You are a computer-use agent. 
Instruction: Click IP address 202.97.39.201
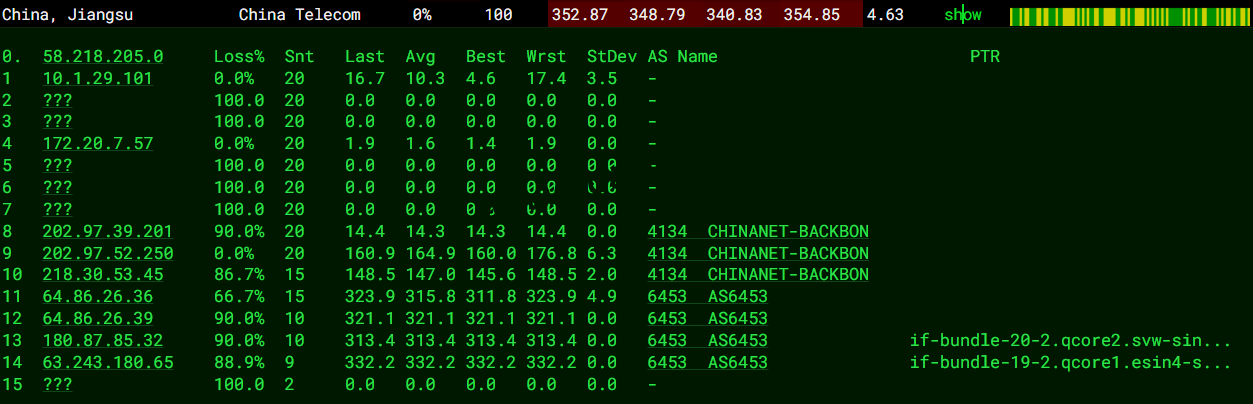click(x=107, y=231)
